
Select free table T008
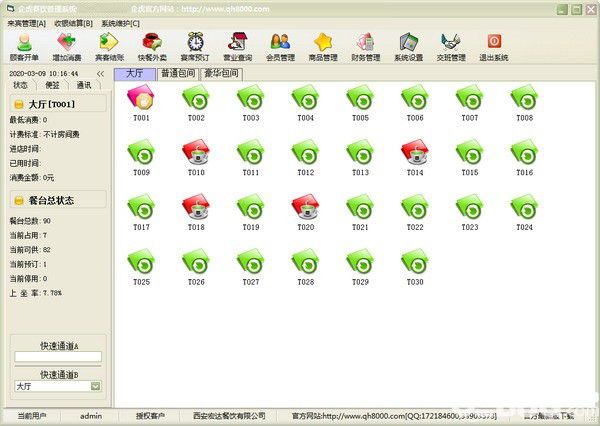tap(524, 103)
